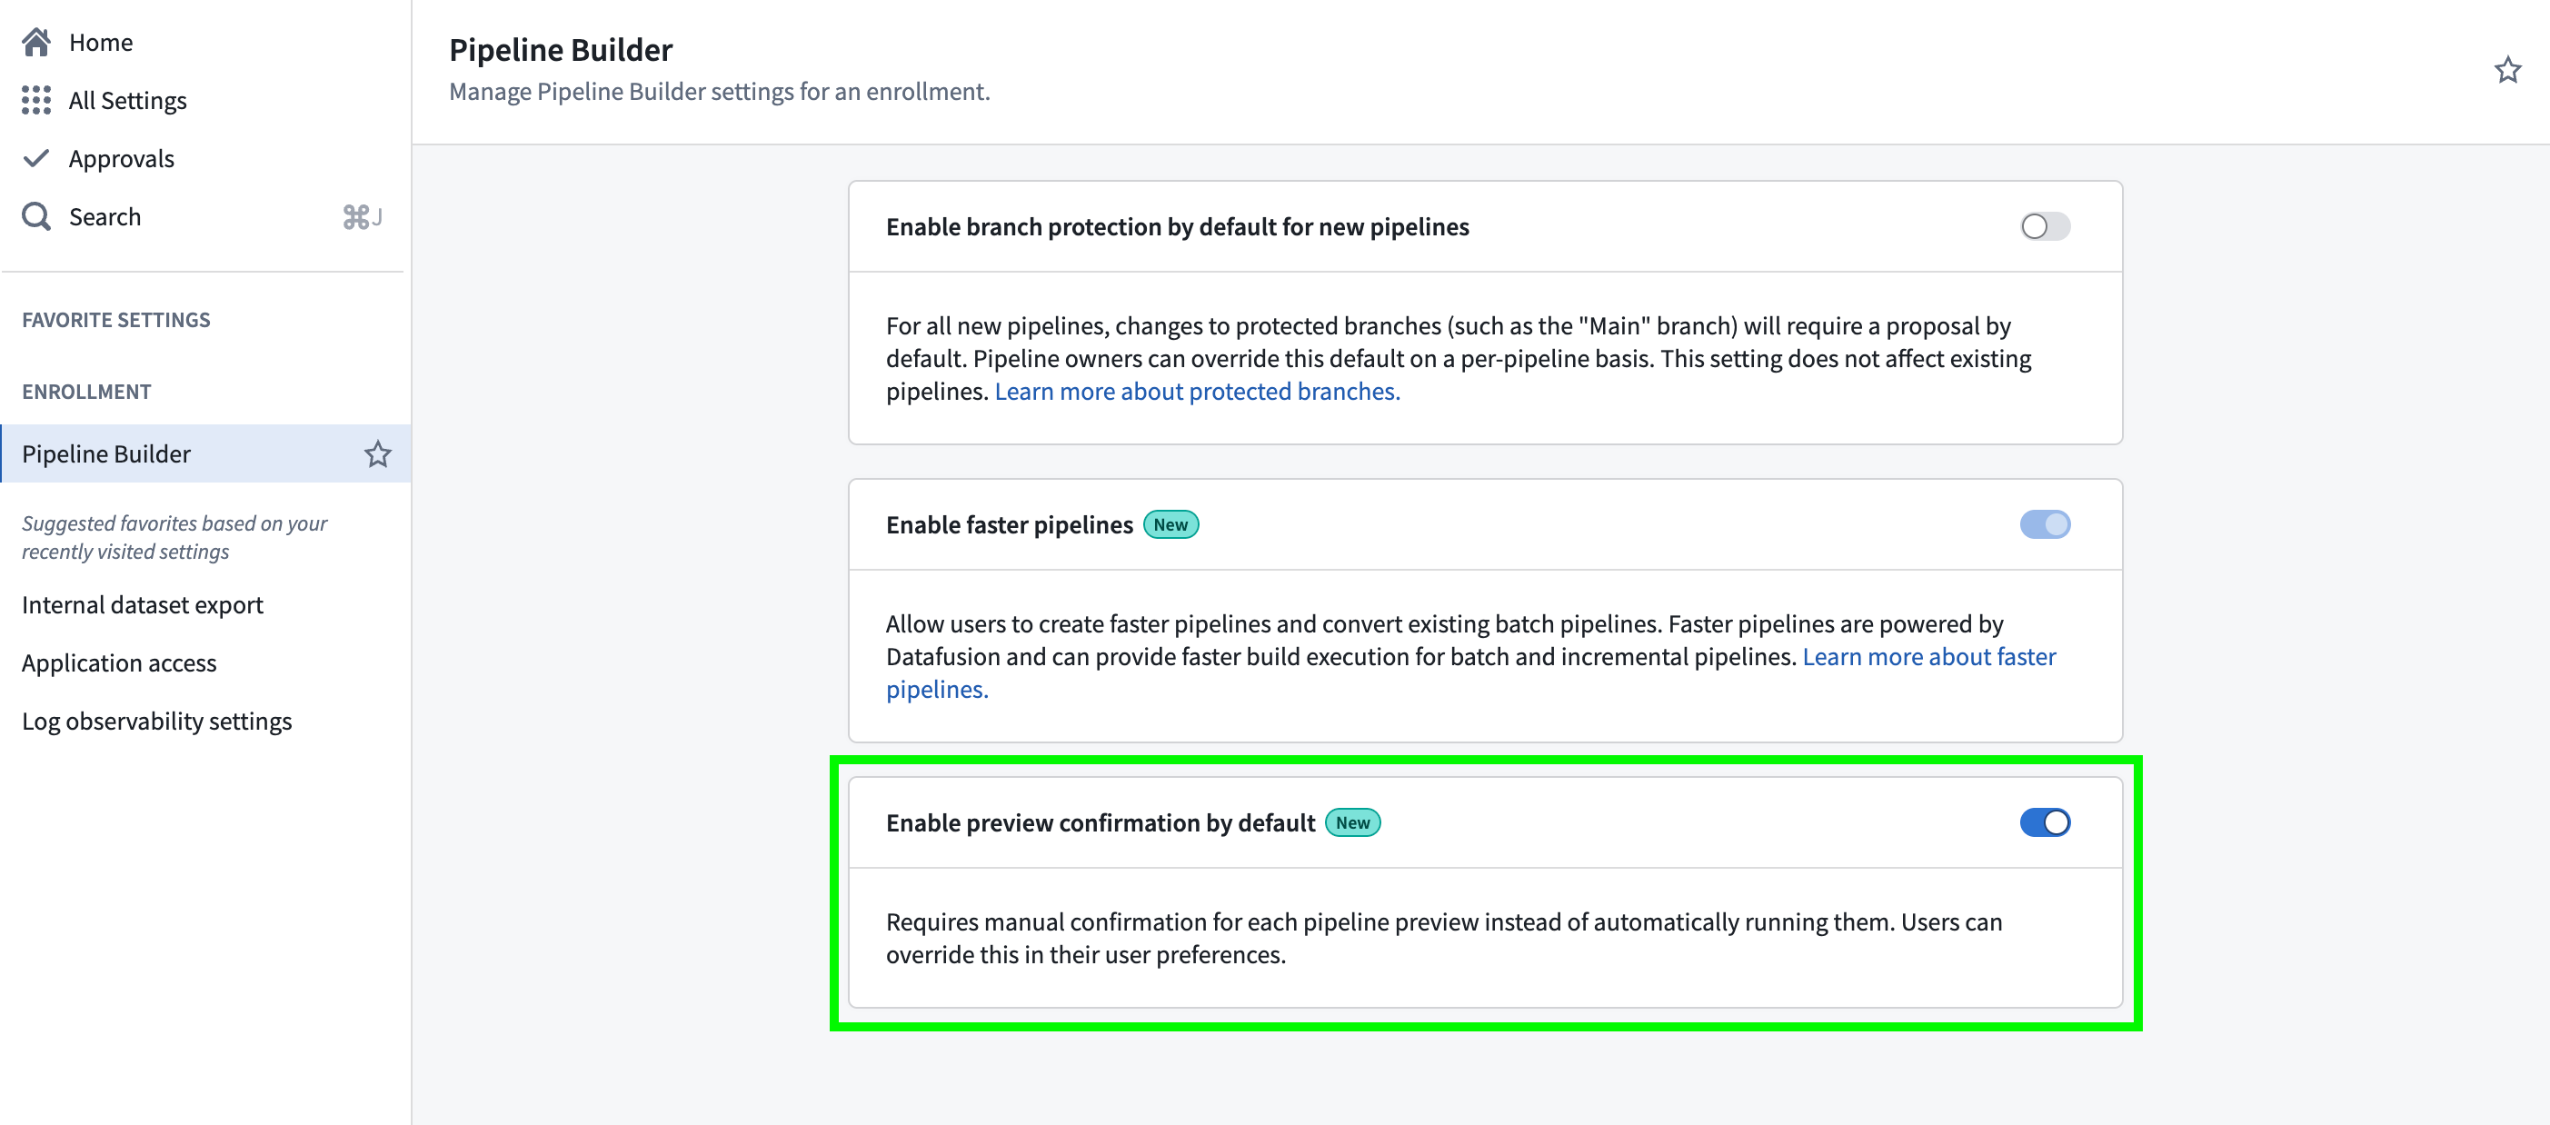
Task: Click the Search magnifier icon
Action: point(36,216)
